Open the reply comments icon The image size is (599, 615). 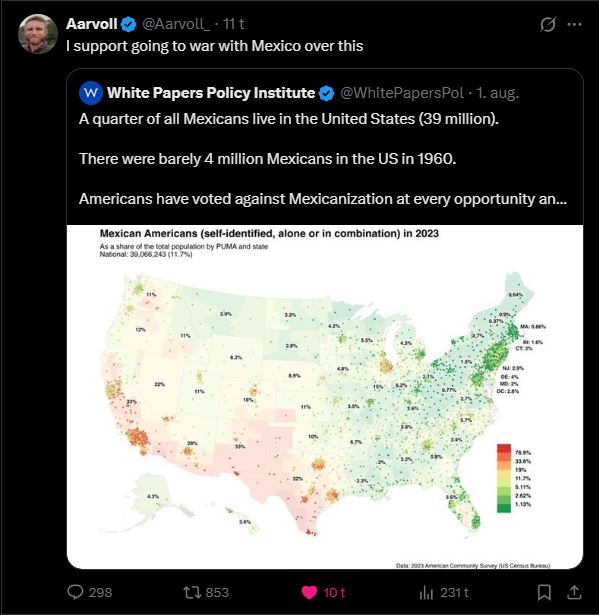click(75, 592)
